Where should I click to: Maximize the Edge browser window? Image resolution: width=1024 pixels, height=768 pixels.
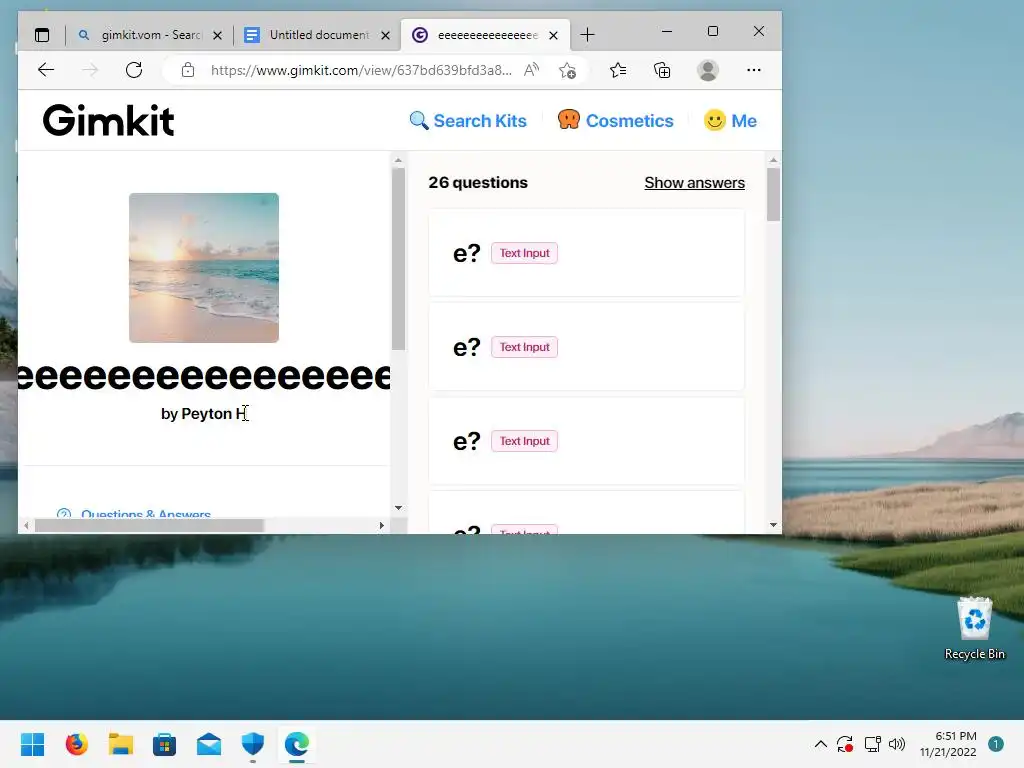(713, 31)
